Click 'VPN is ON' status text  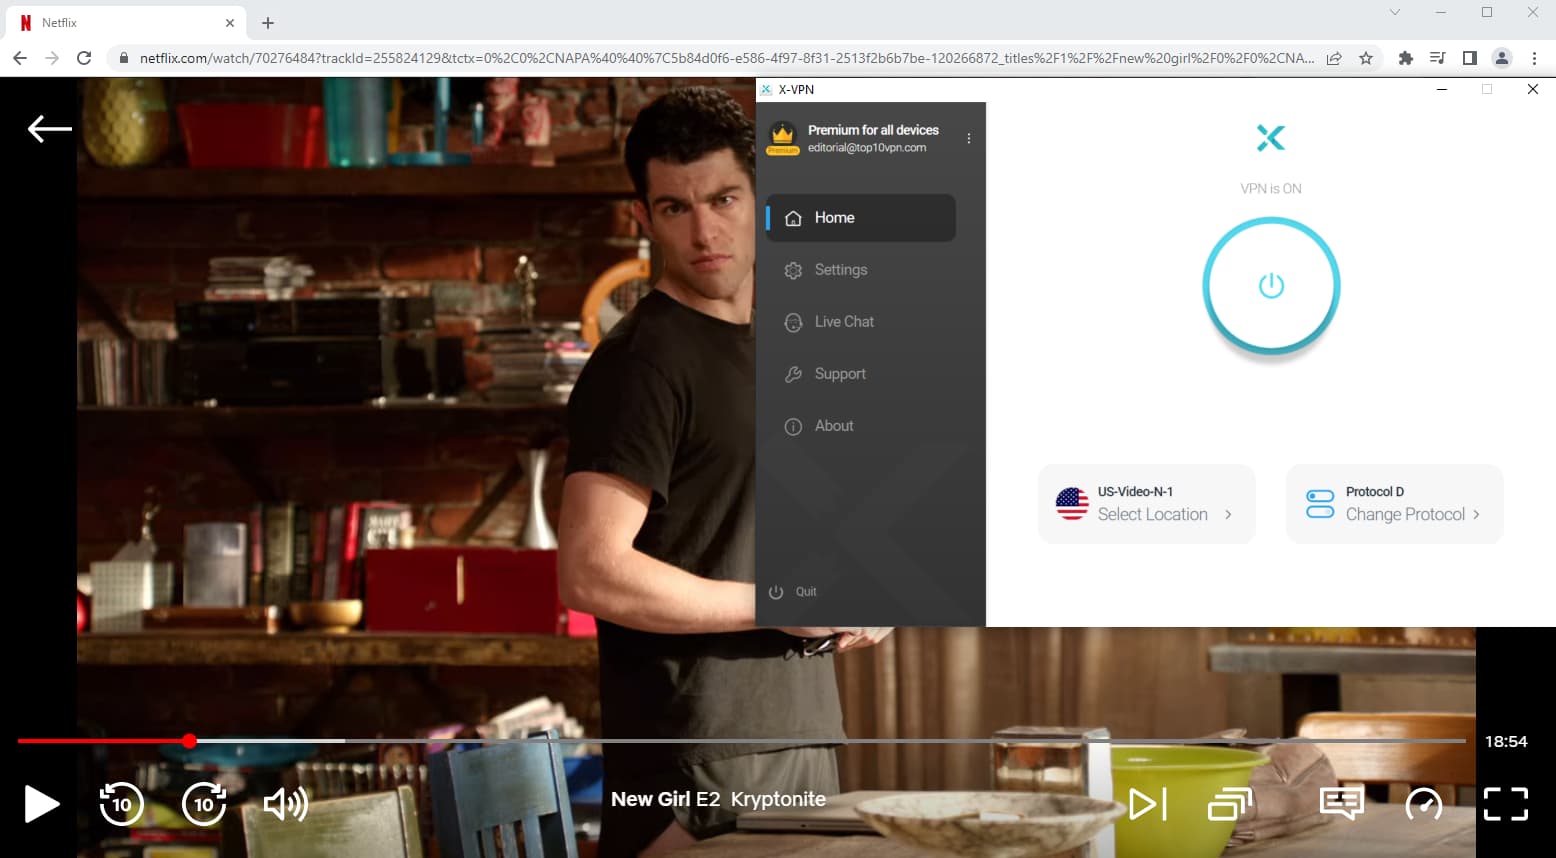coord(1271,188)
